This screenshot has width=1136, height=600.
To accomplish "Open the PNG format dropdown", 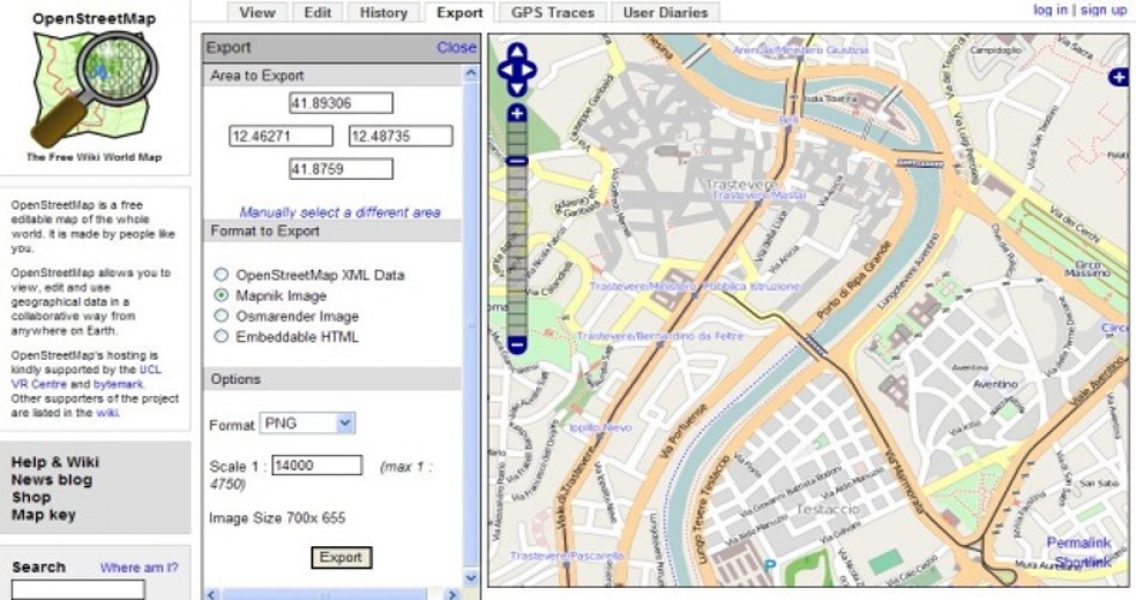I will pyautogui.click(x=307, y=423).
